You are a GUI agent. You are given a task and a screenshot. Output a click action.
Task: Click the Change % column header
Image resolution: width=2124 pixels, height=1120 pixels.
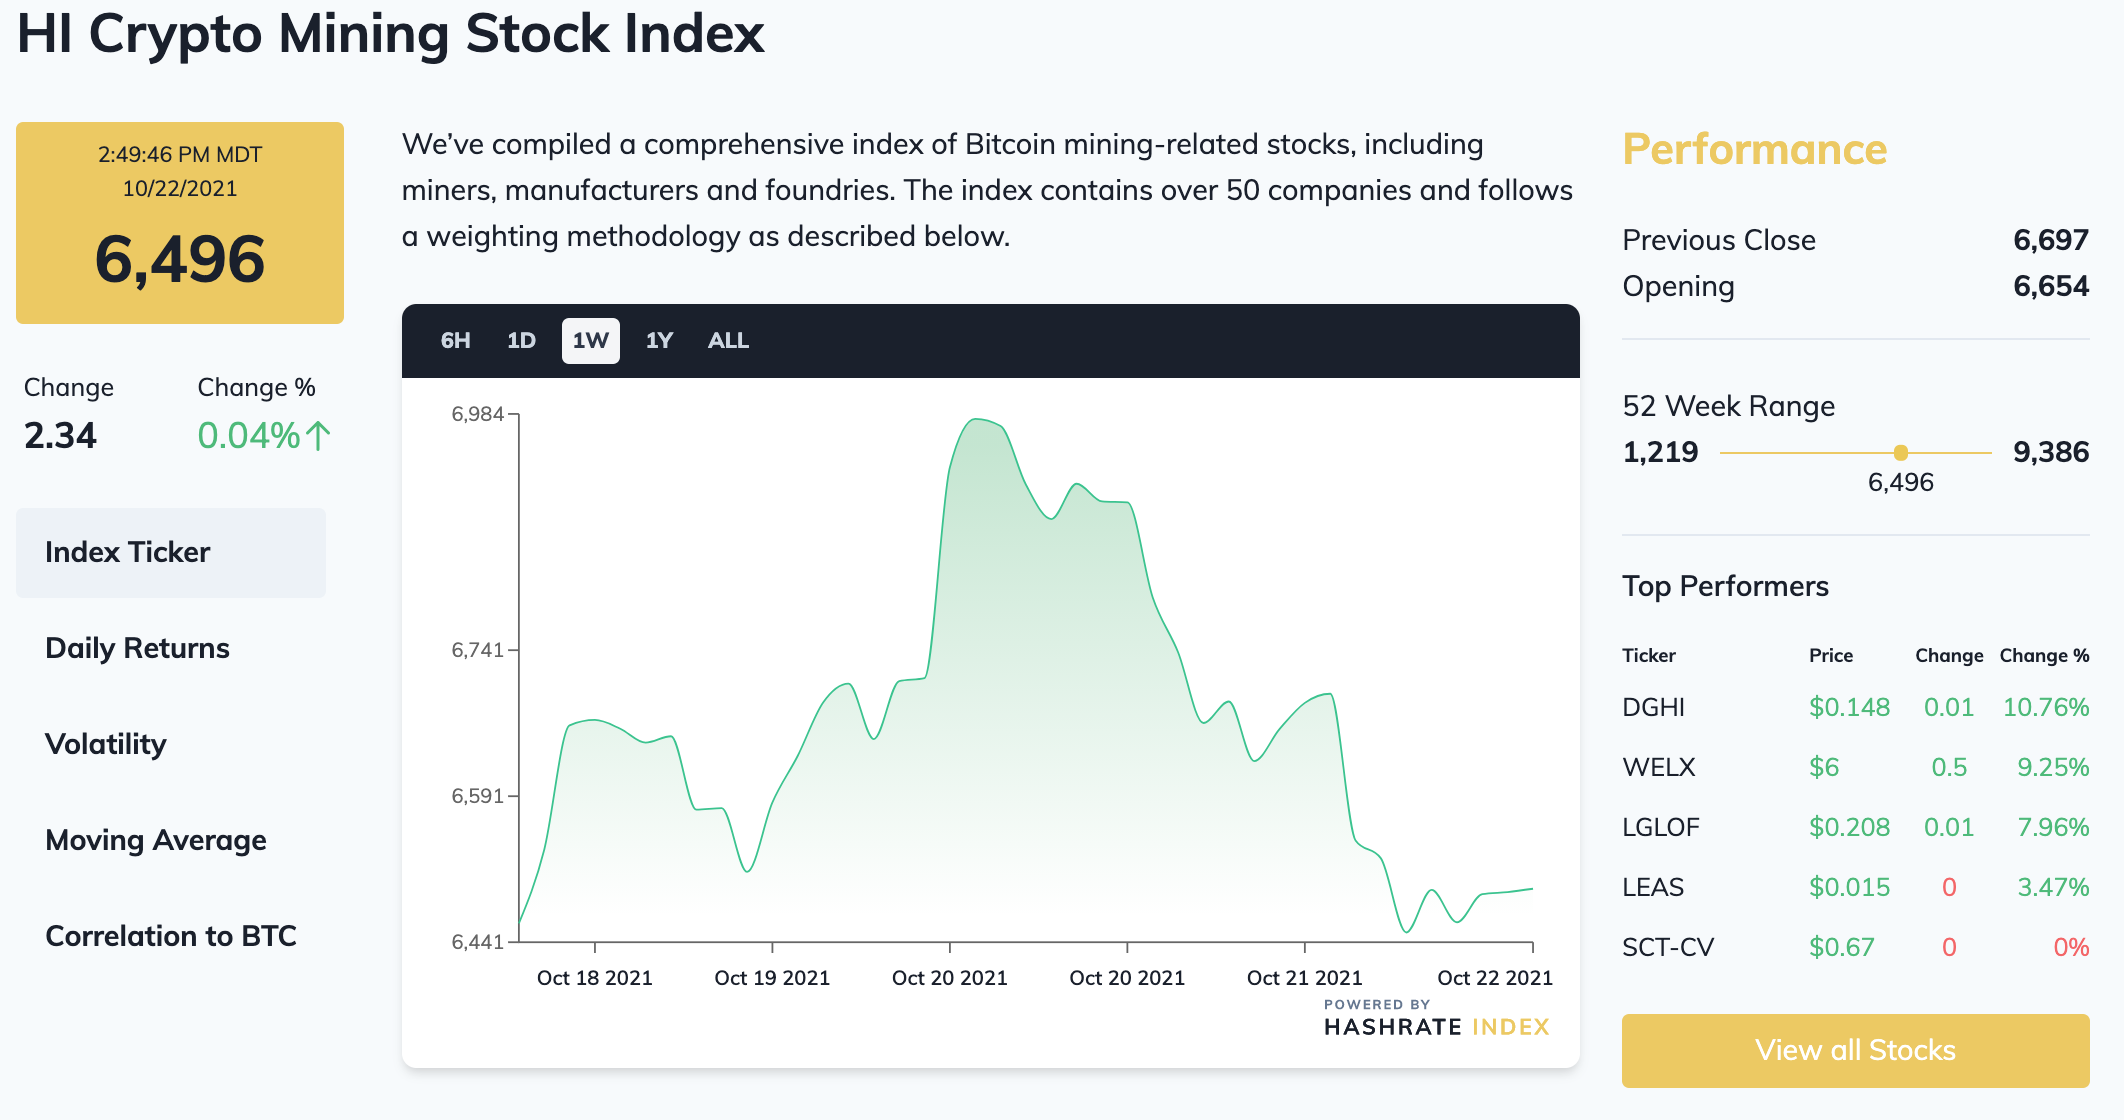tap(2044, 656)
